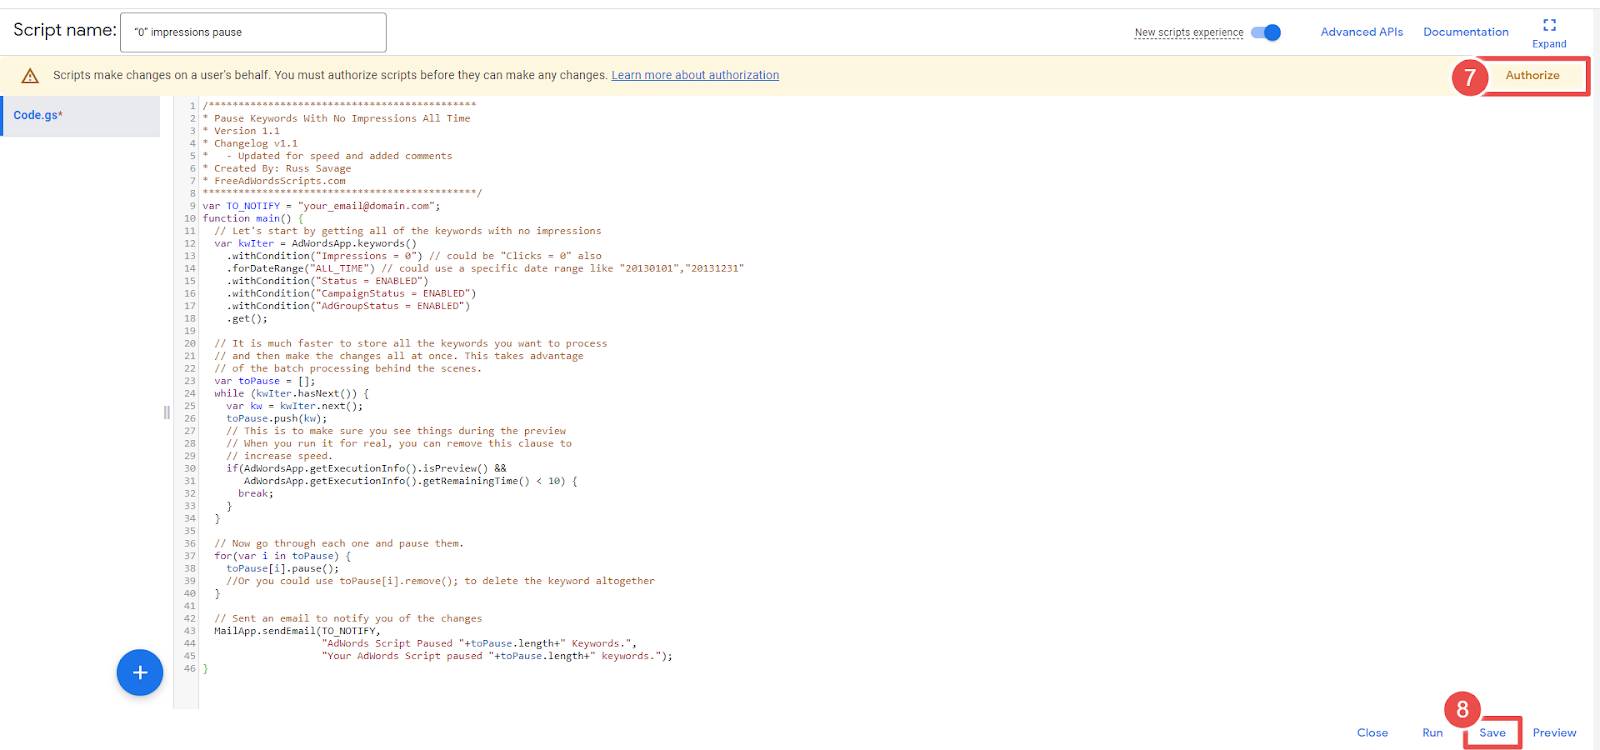Focus the Script name input field
This screenshot has height=750, width=1600.
[253, 33]
